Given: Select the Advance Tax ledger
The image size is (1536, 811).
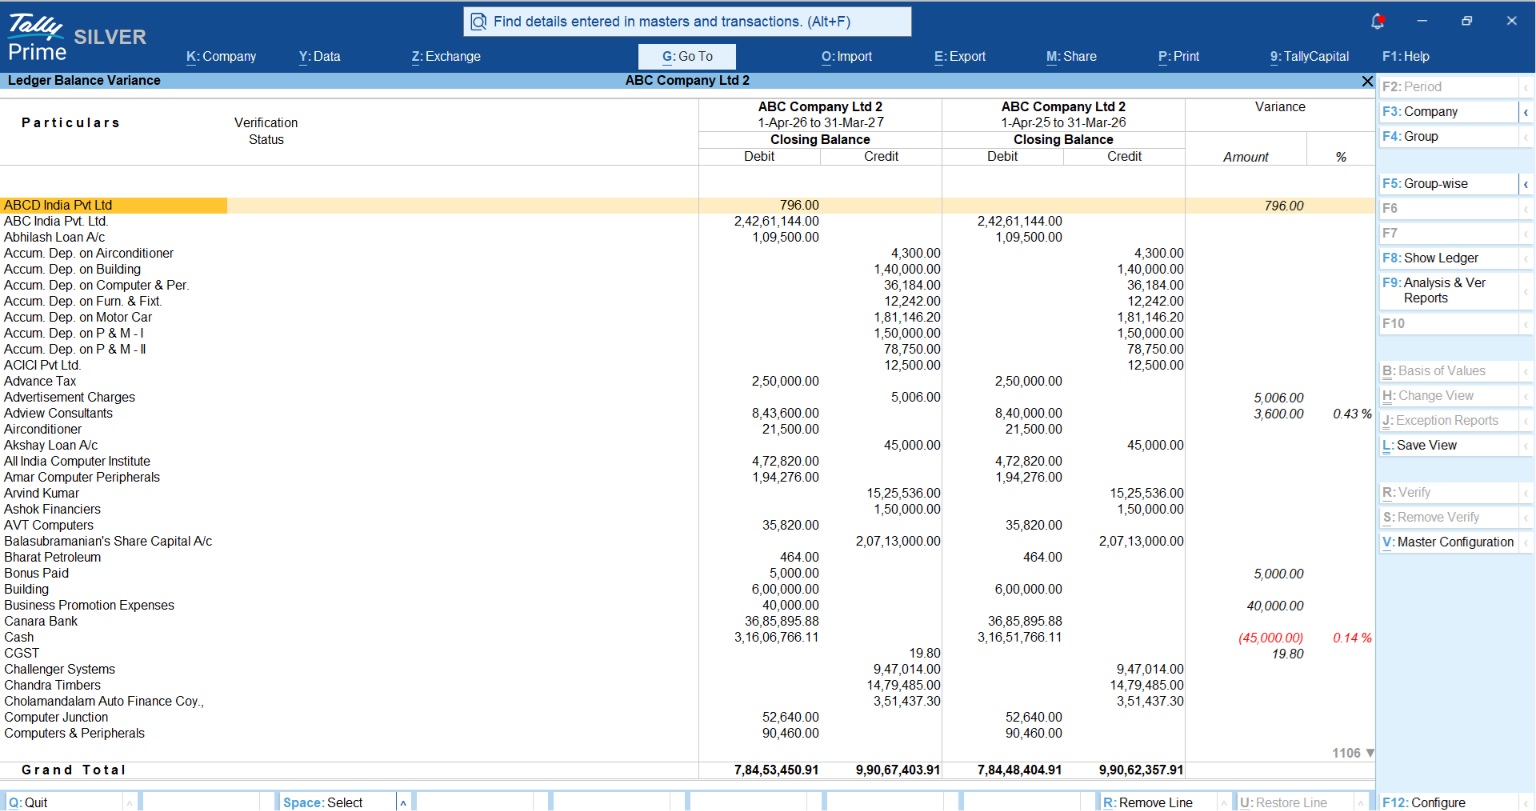Looking at the screenshot, I should click(x=40, y=382).
